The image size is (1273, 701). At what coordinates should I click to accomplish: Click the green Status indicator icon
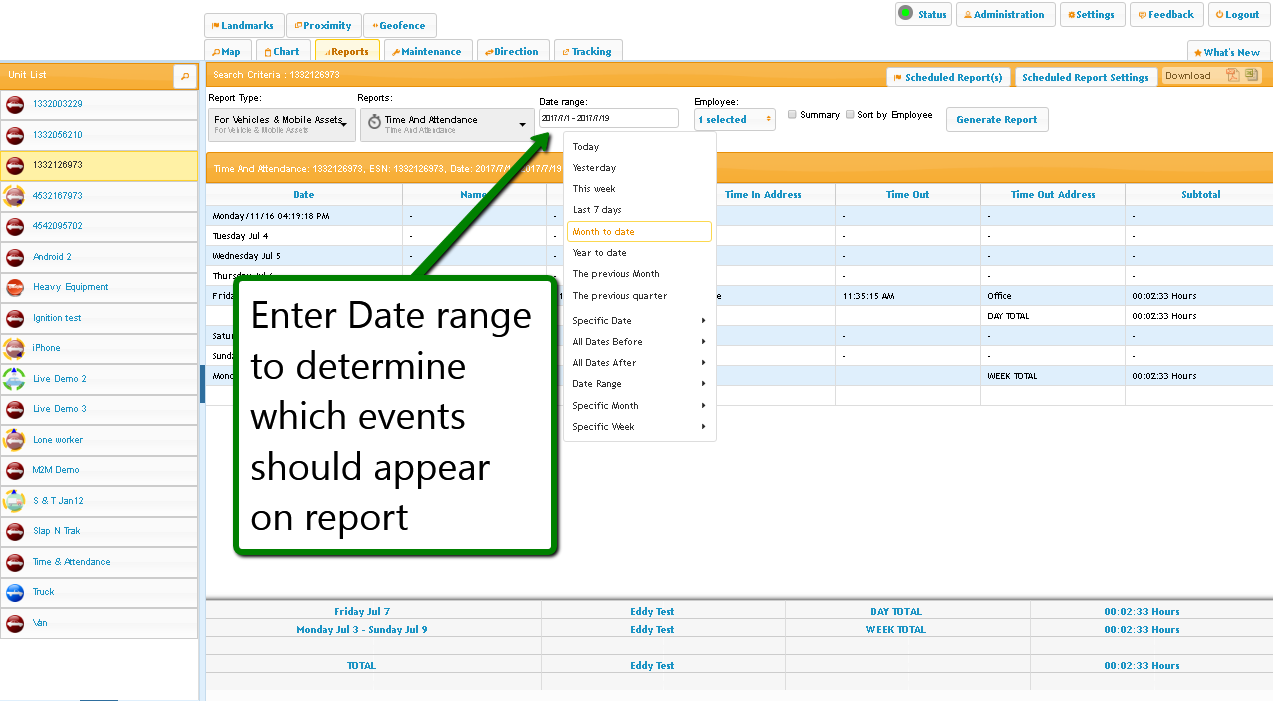pos(905,13)
